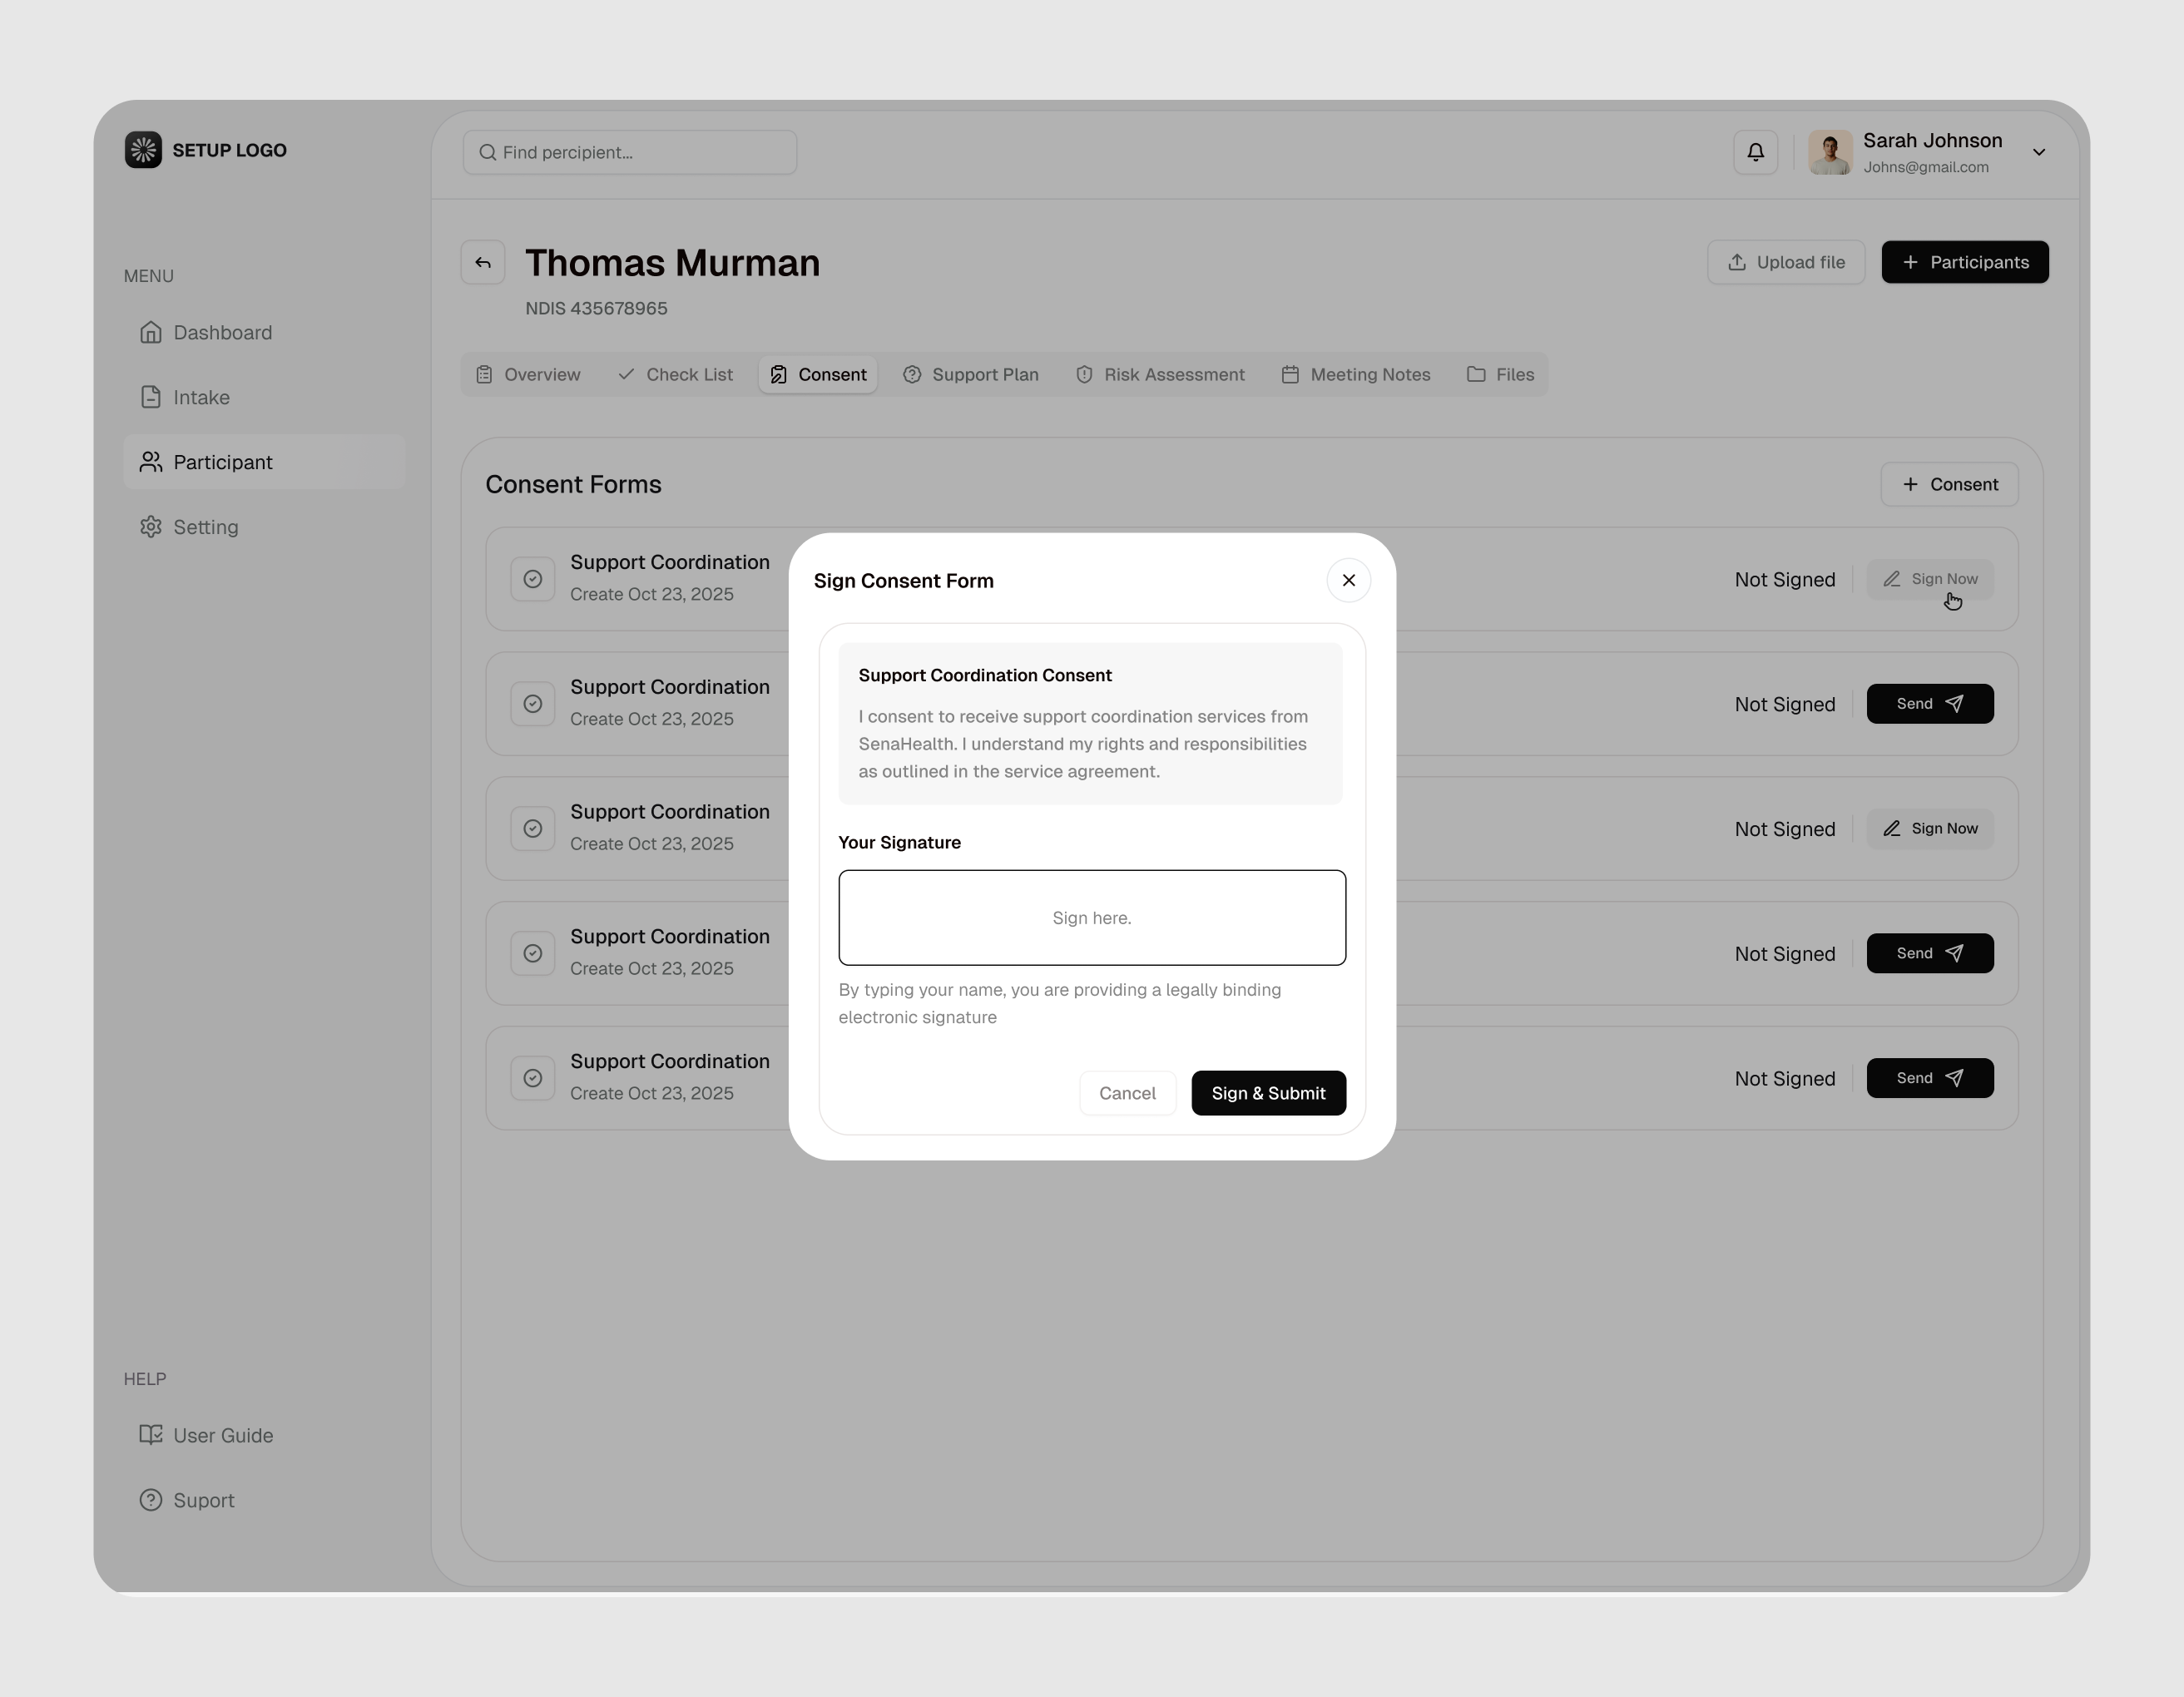Switch to the Support Plan tab
2184x1697 pixels.
point(970,374)
